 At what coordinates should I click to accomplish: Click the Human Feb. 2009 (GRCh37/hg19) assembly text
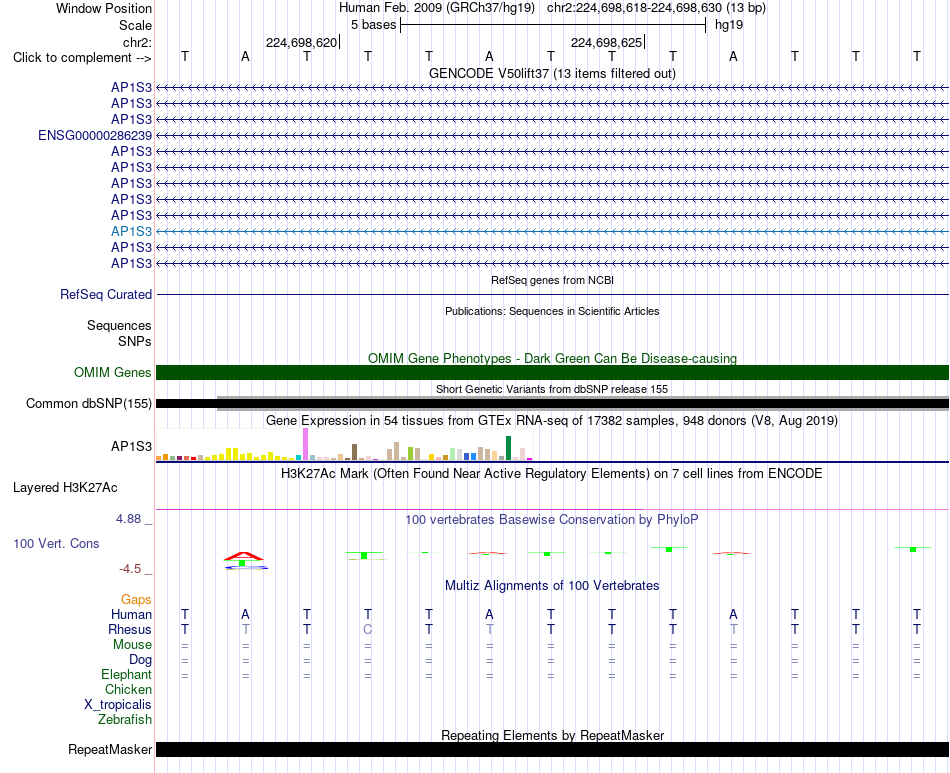click(x=437, y=8)
